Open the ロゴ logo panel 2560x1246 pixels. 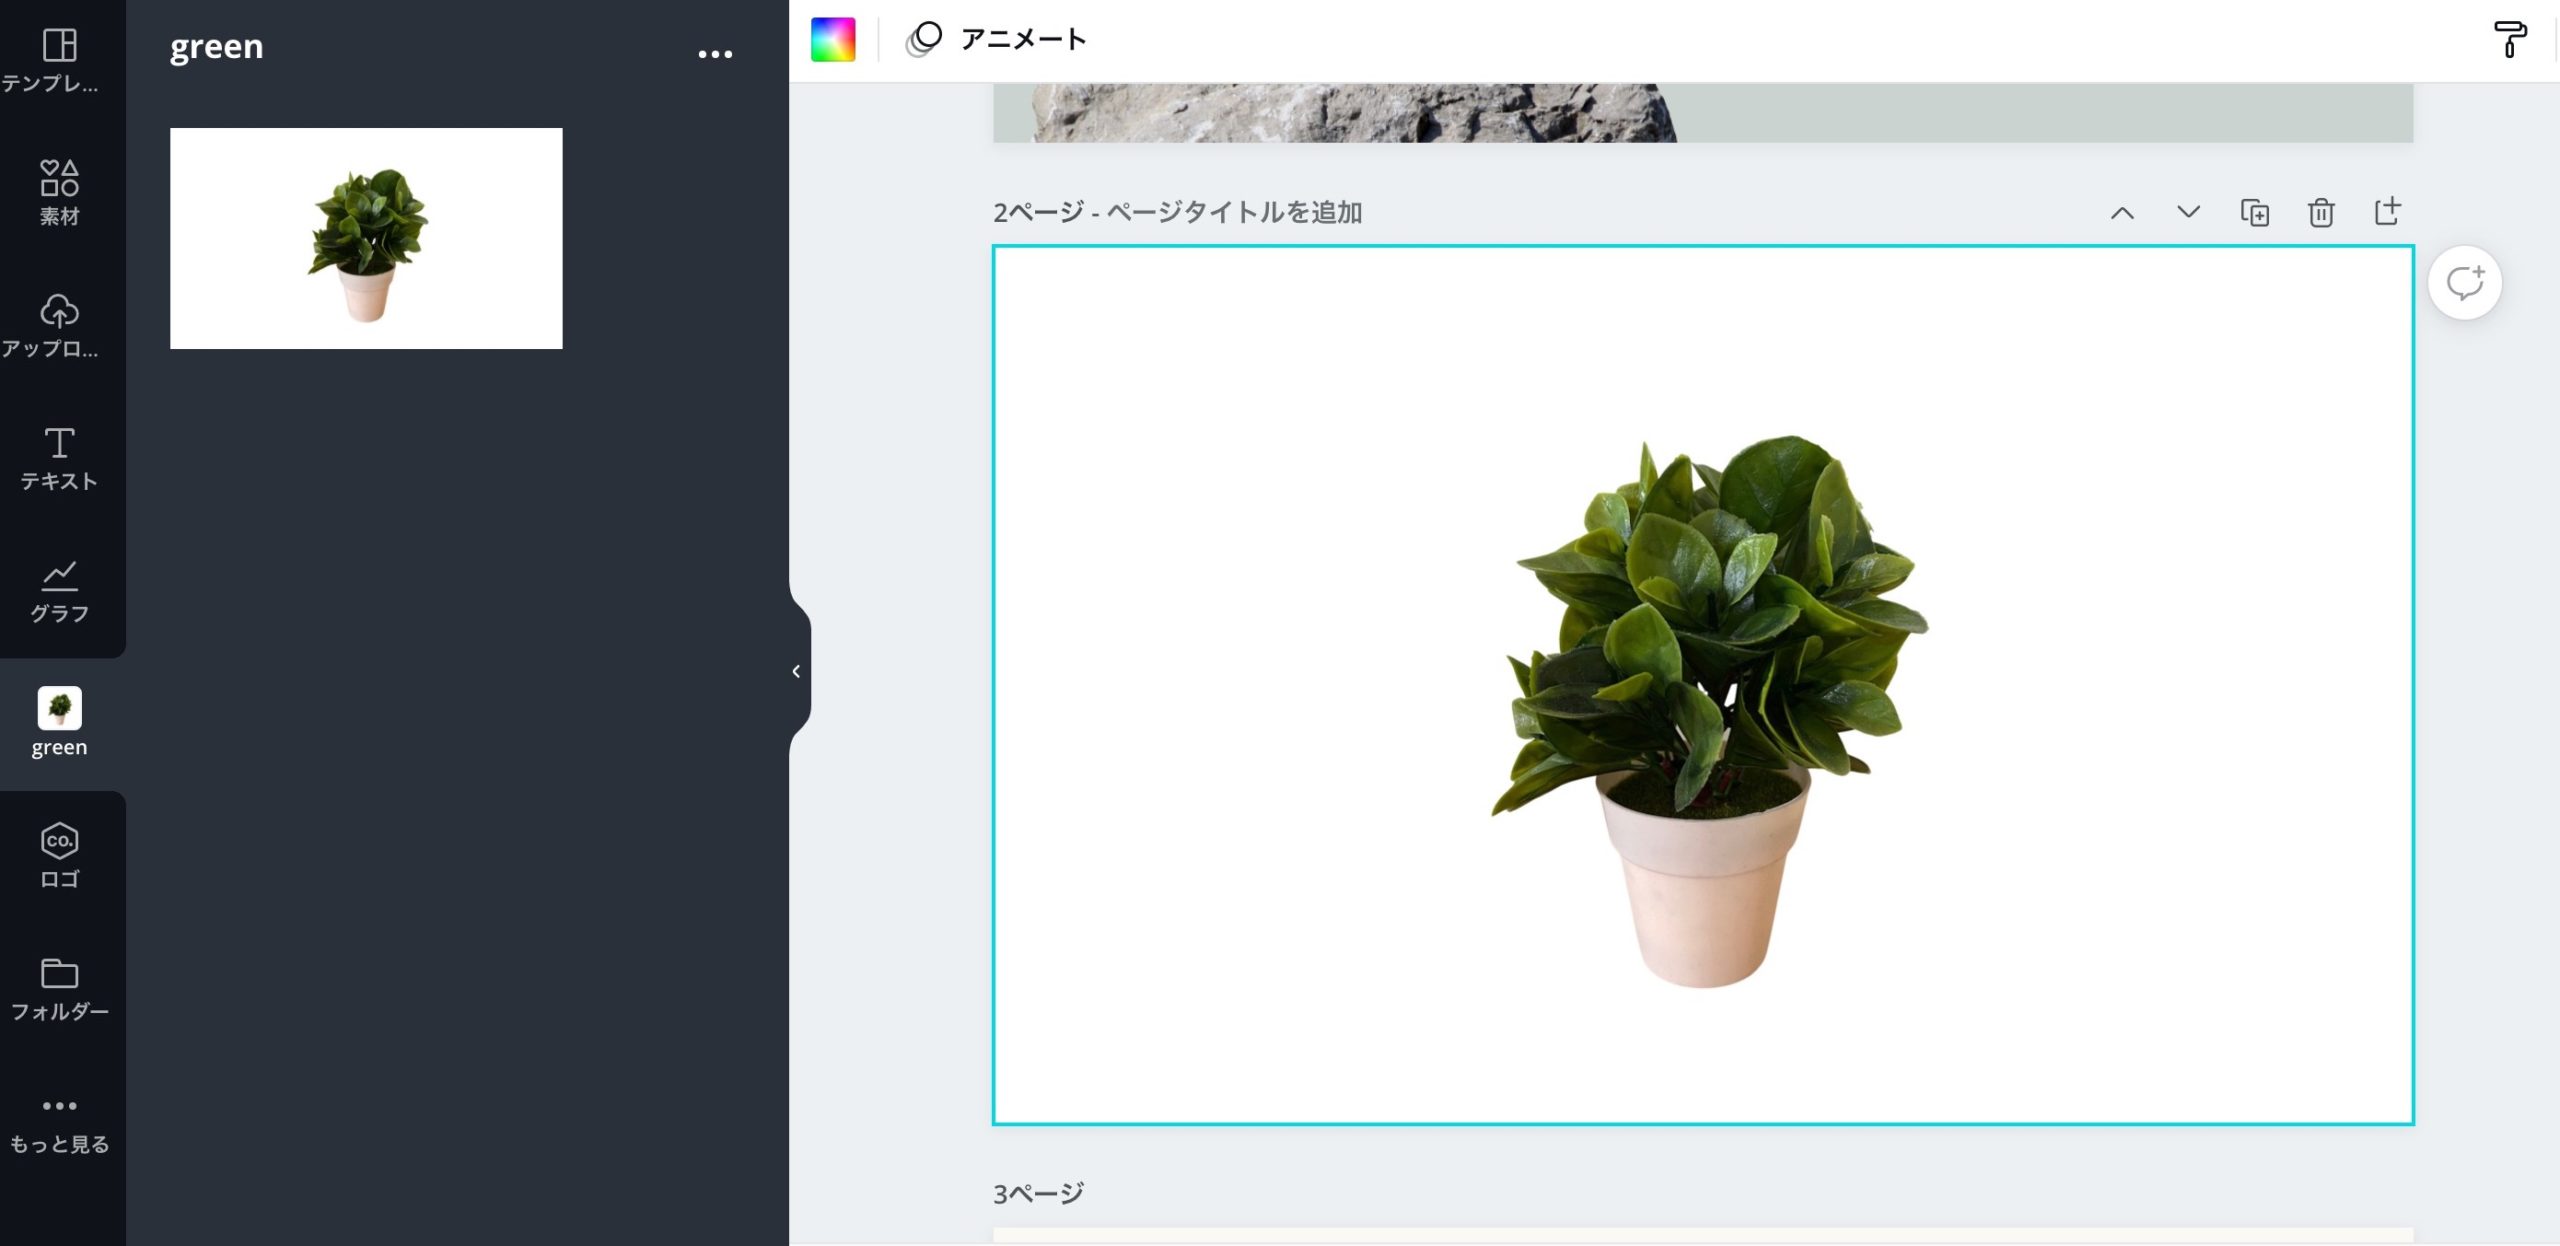click(x=59, y=856)
